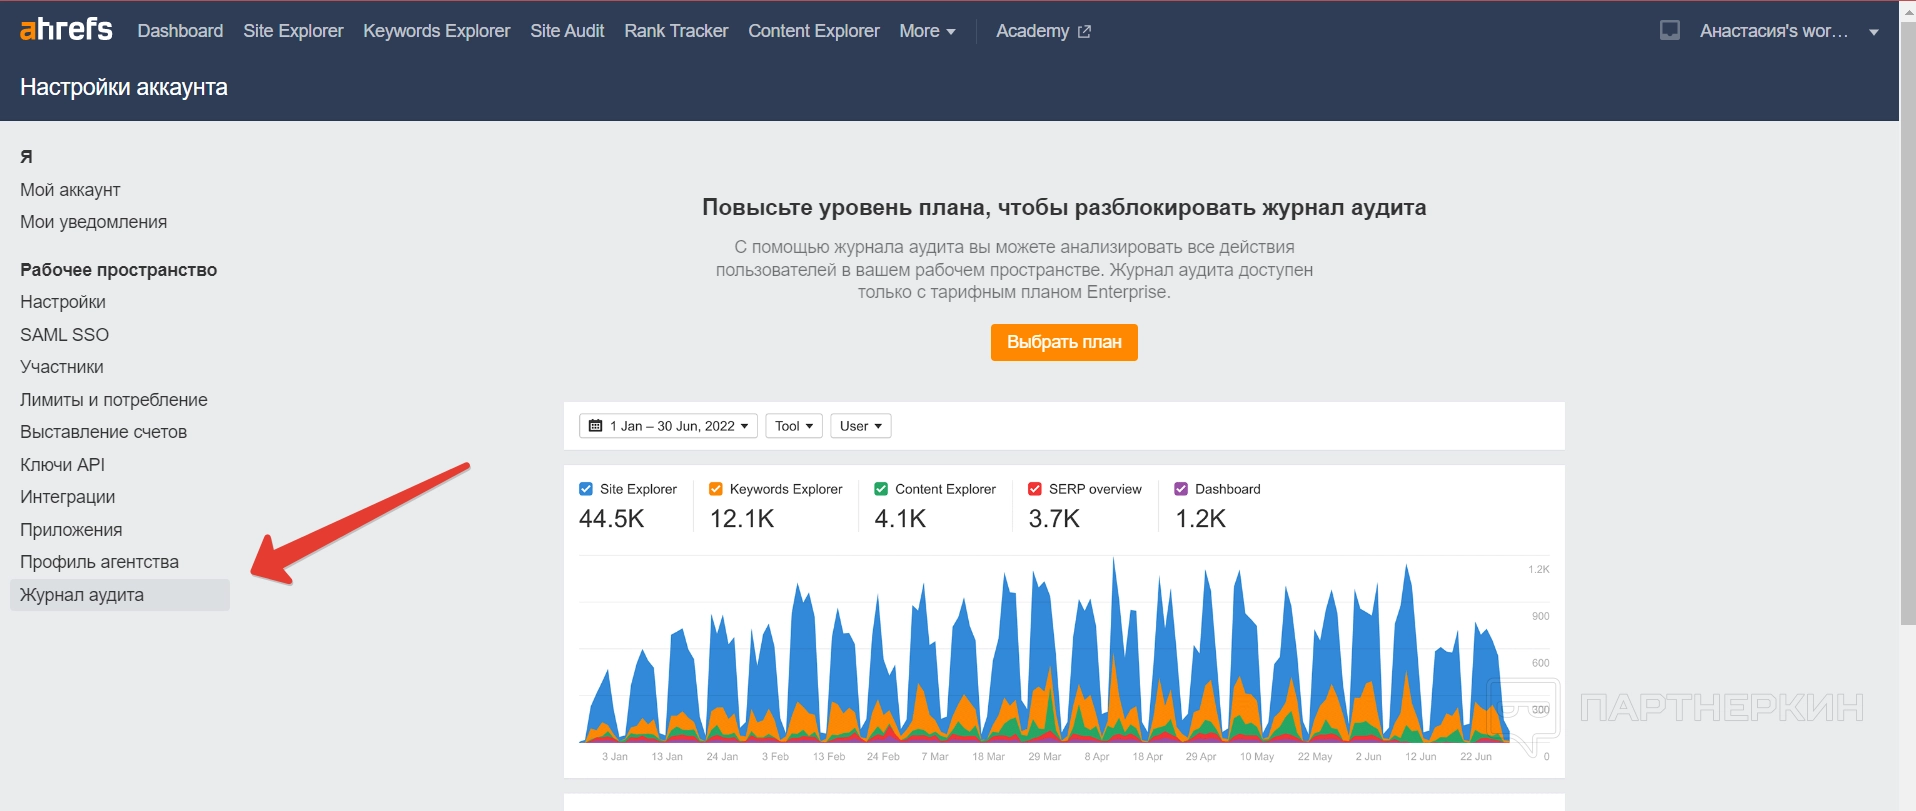Open Ключи API in the sidebar
The width and height of the screenshot is (1916, 811).
pos(62,465)
